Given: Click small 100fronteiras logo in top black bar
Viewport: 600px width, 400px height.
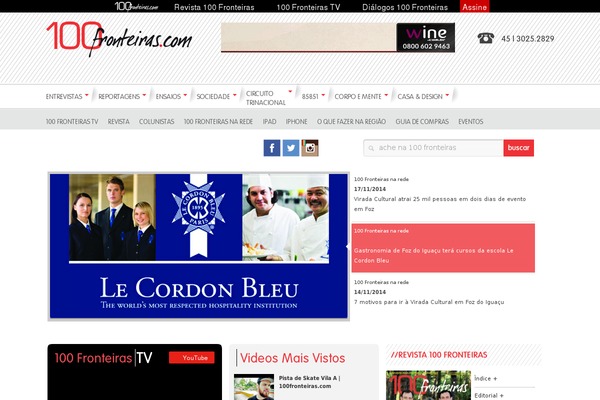Looking at the screenshot, I should coord(136,6).
